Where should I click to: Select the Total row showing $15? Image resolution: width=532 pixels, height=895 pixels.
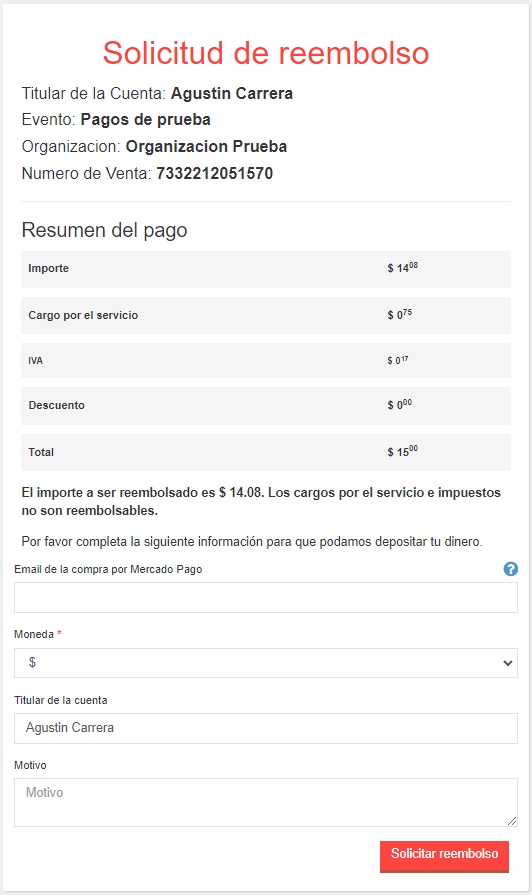pyautogui.click(x=266, y=452)
